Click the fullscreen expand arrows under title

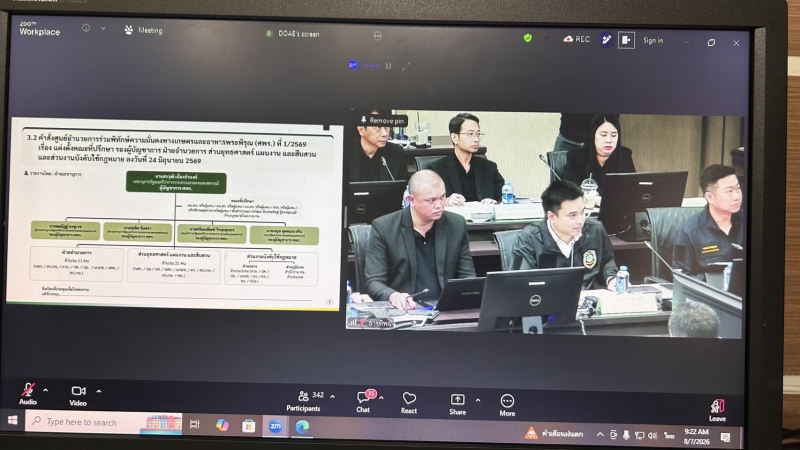tap(406, 66)
